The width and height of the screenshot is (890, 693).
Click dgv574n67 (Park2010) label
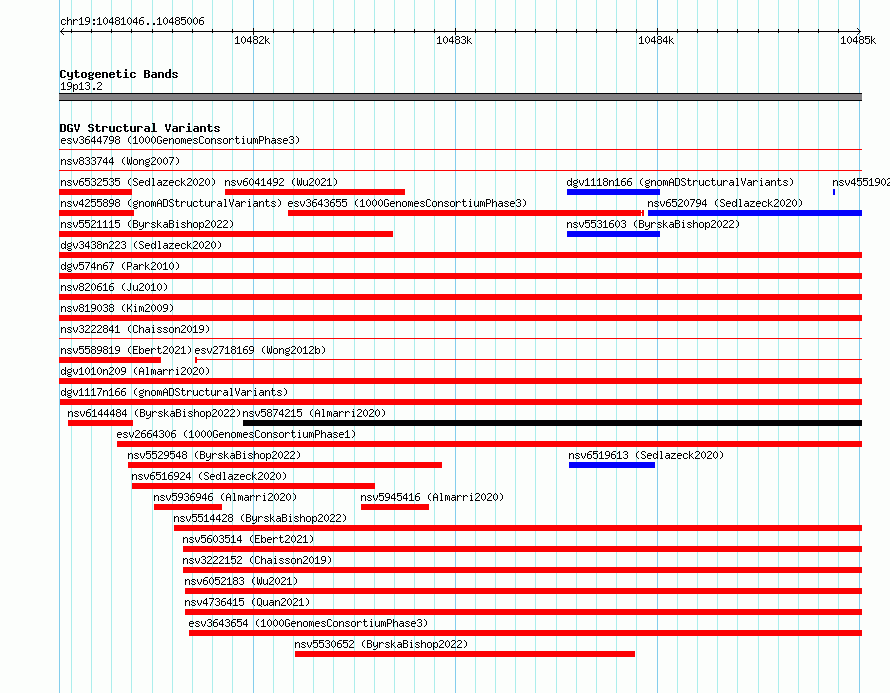click(120, 266)
